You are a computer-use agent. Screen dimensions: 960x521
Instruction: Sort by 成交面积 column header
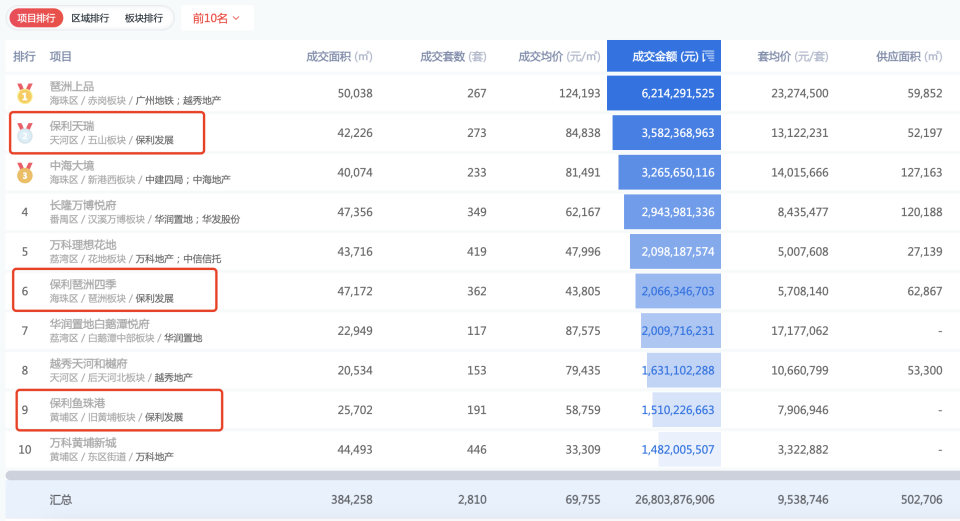(x=339, y=56)
